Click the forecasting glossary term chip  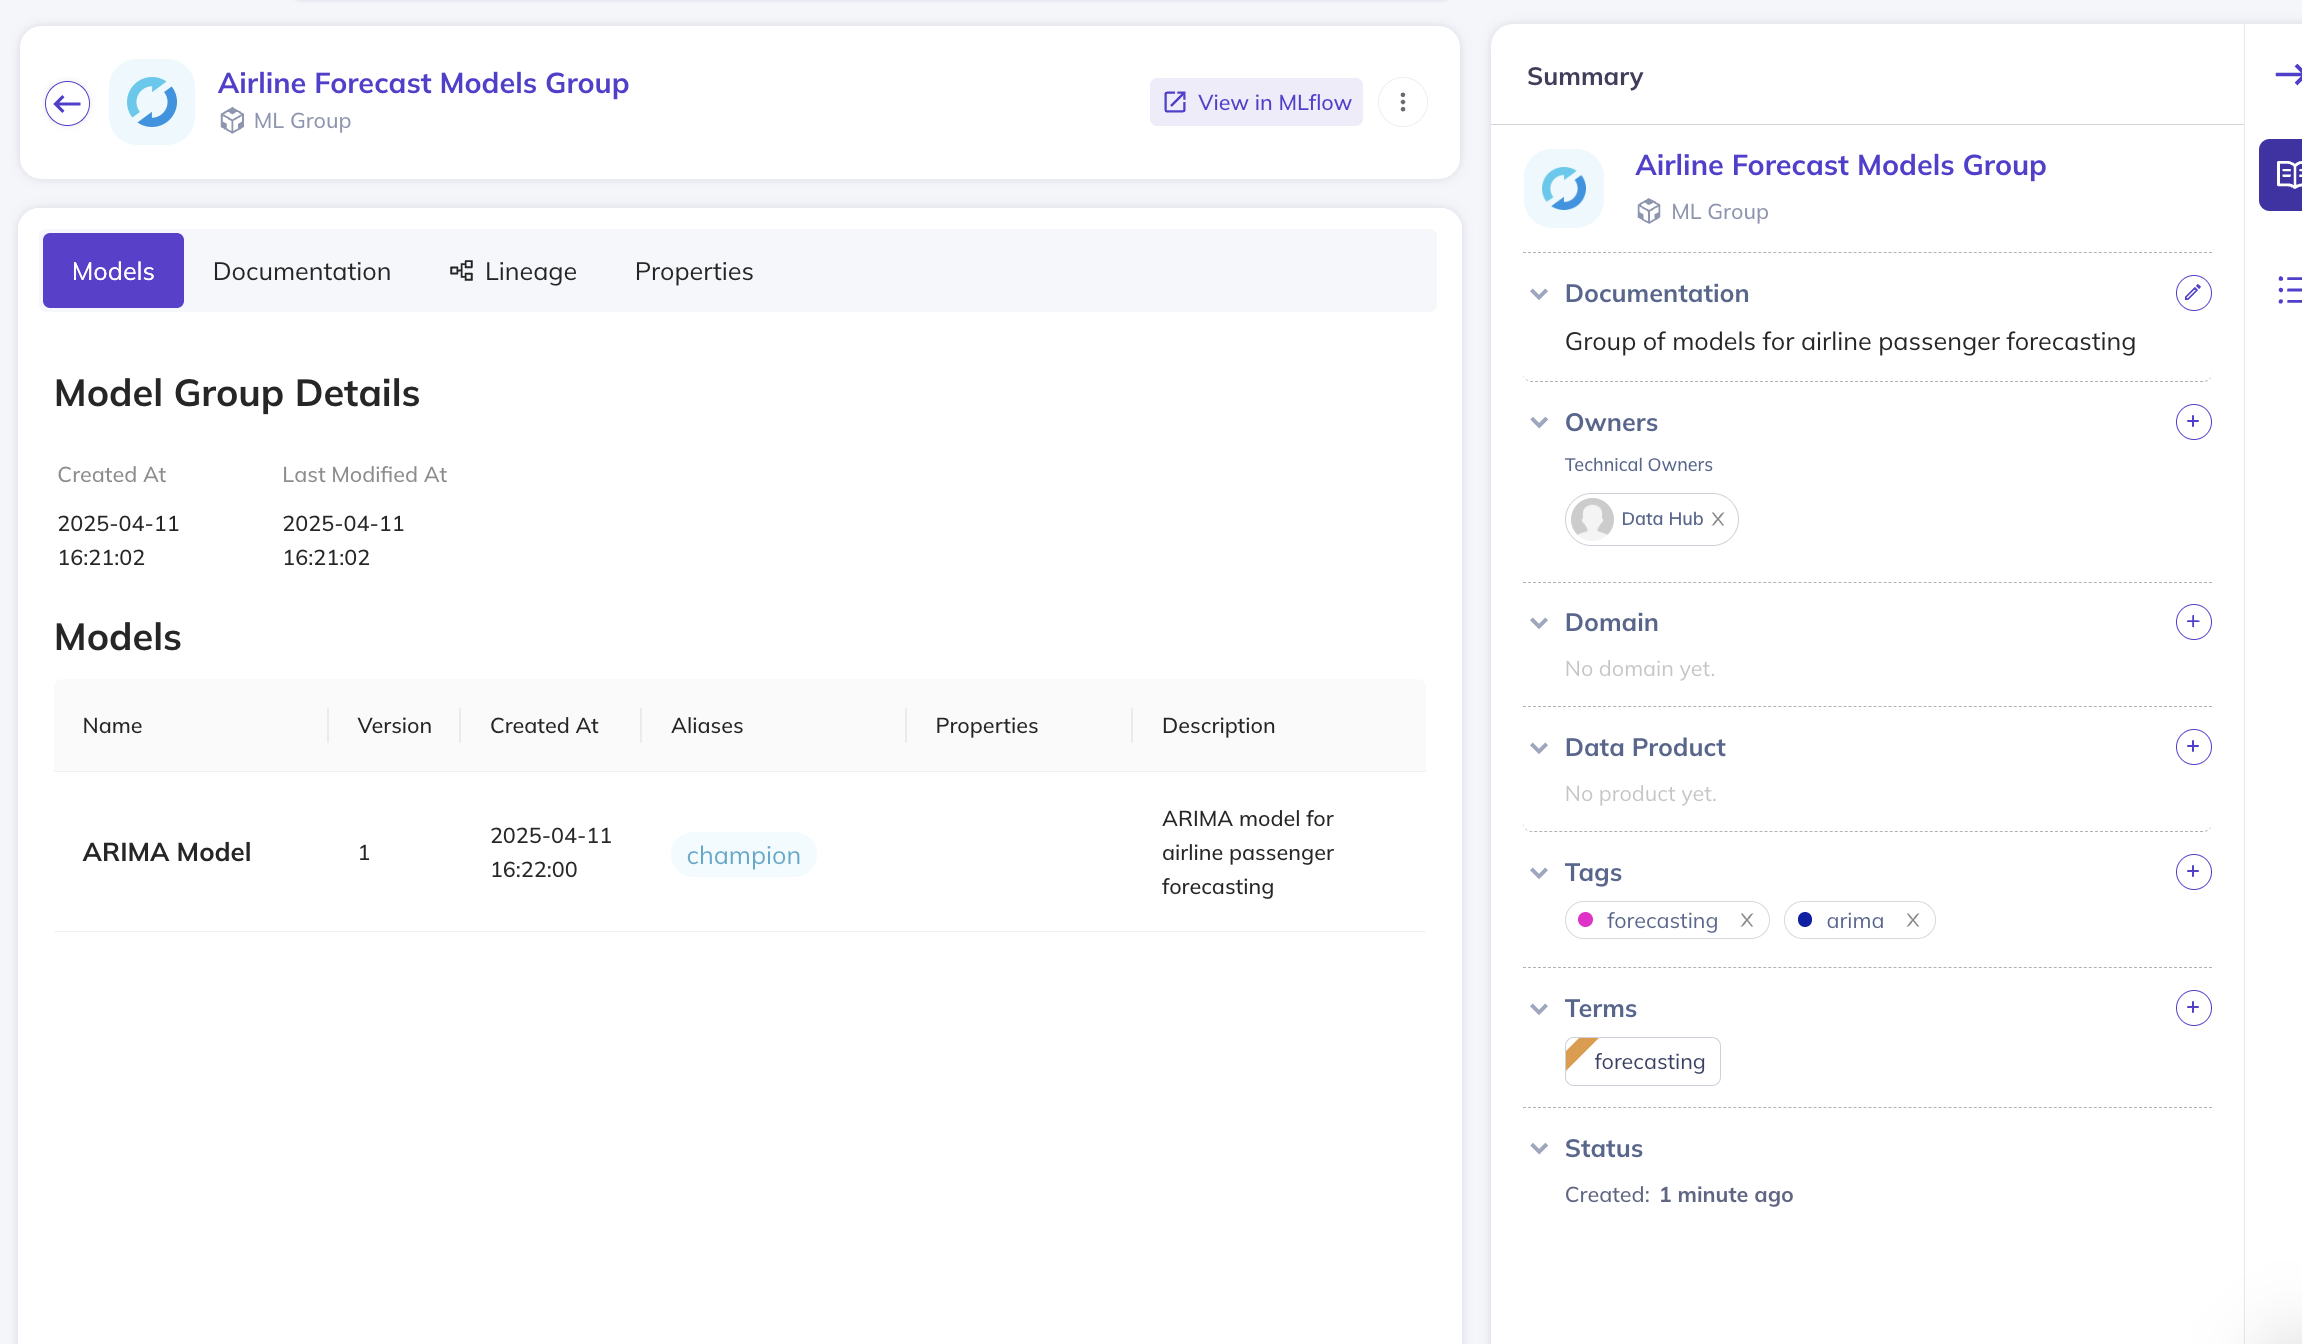click(x=1643, y=1061)
